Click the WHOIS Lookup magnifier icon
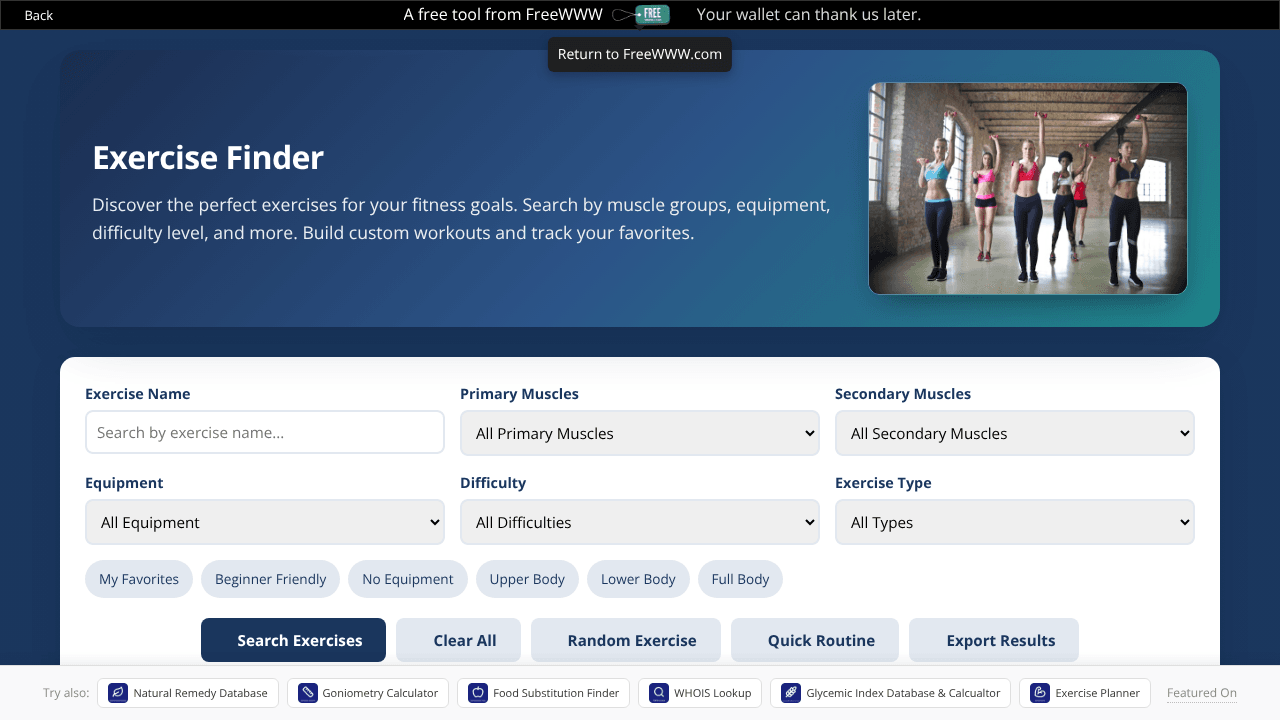 [659, 692]
